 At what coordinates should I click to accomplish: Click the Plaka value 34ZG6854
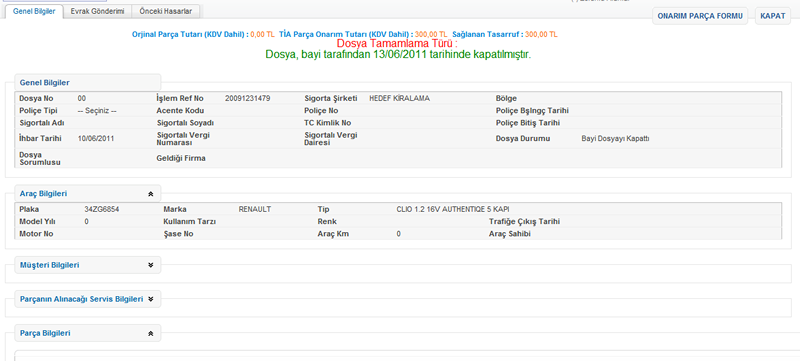point(102,209)
